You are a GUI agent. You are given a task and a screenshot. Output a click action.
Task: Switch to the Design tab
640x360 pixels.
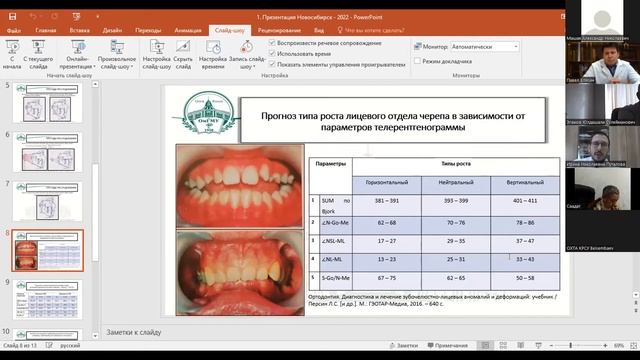112,30
